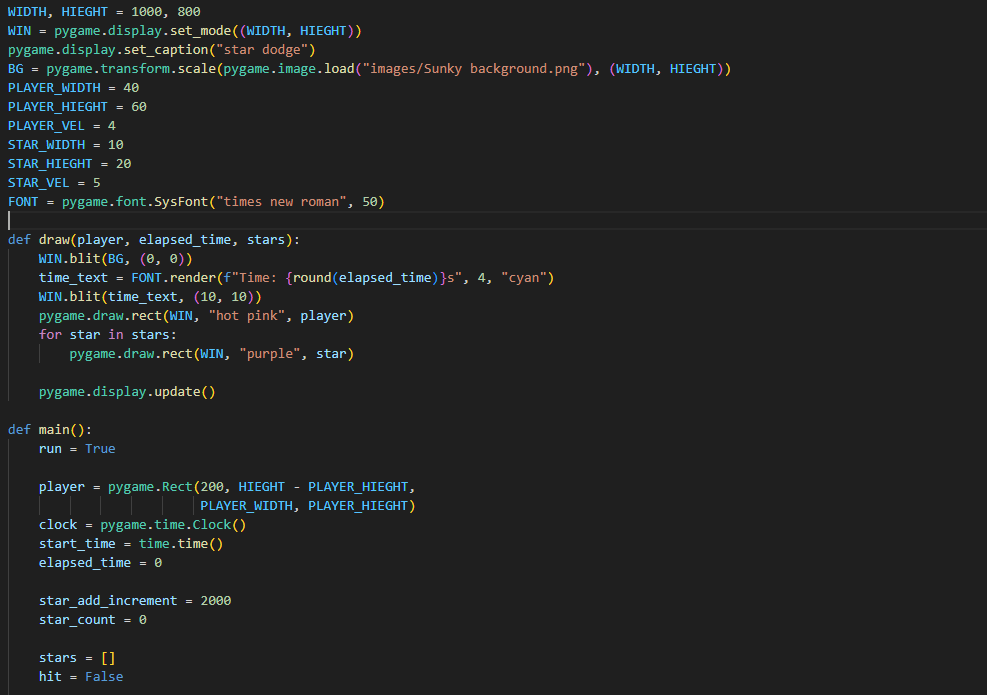Click the False value in hit assignment
Viewport: 987px width, 695px height.
tap(104, 677)
